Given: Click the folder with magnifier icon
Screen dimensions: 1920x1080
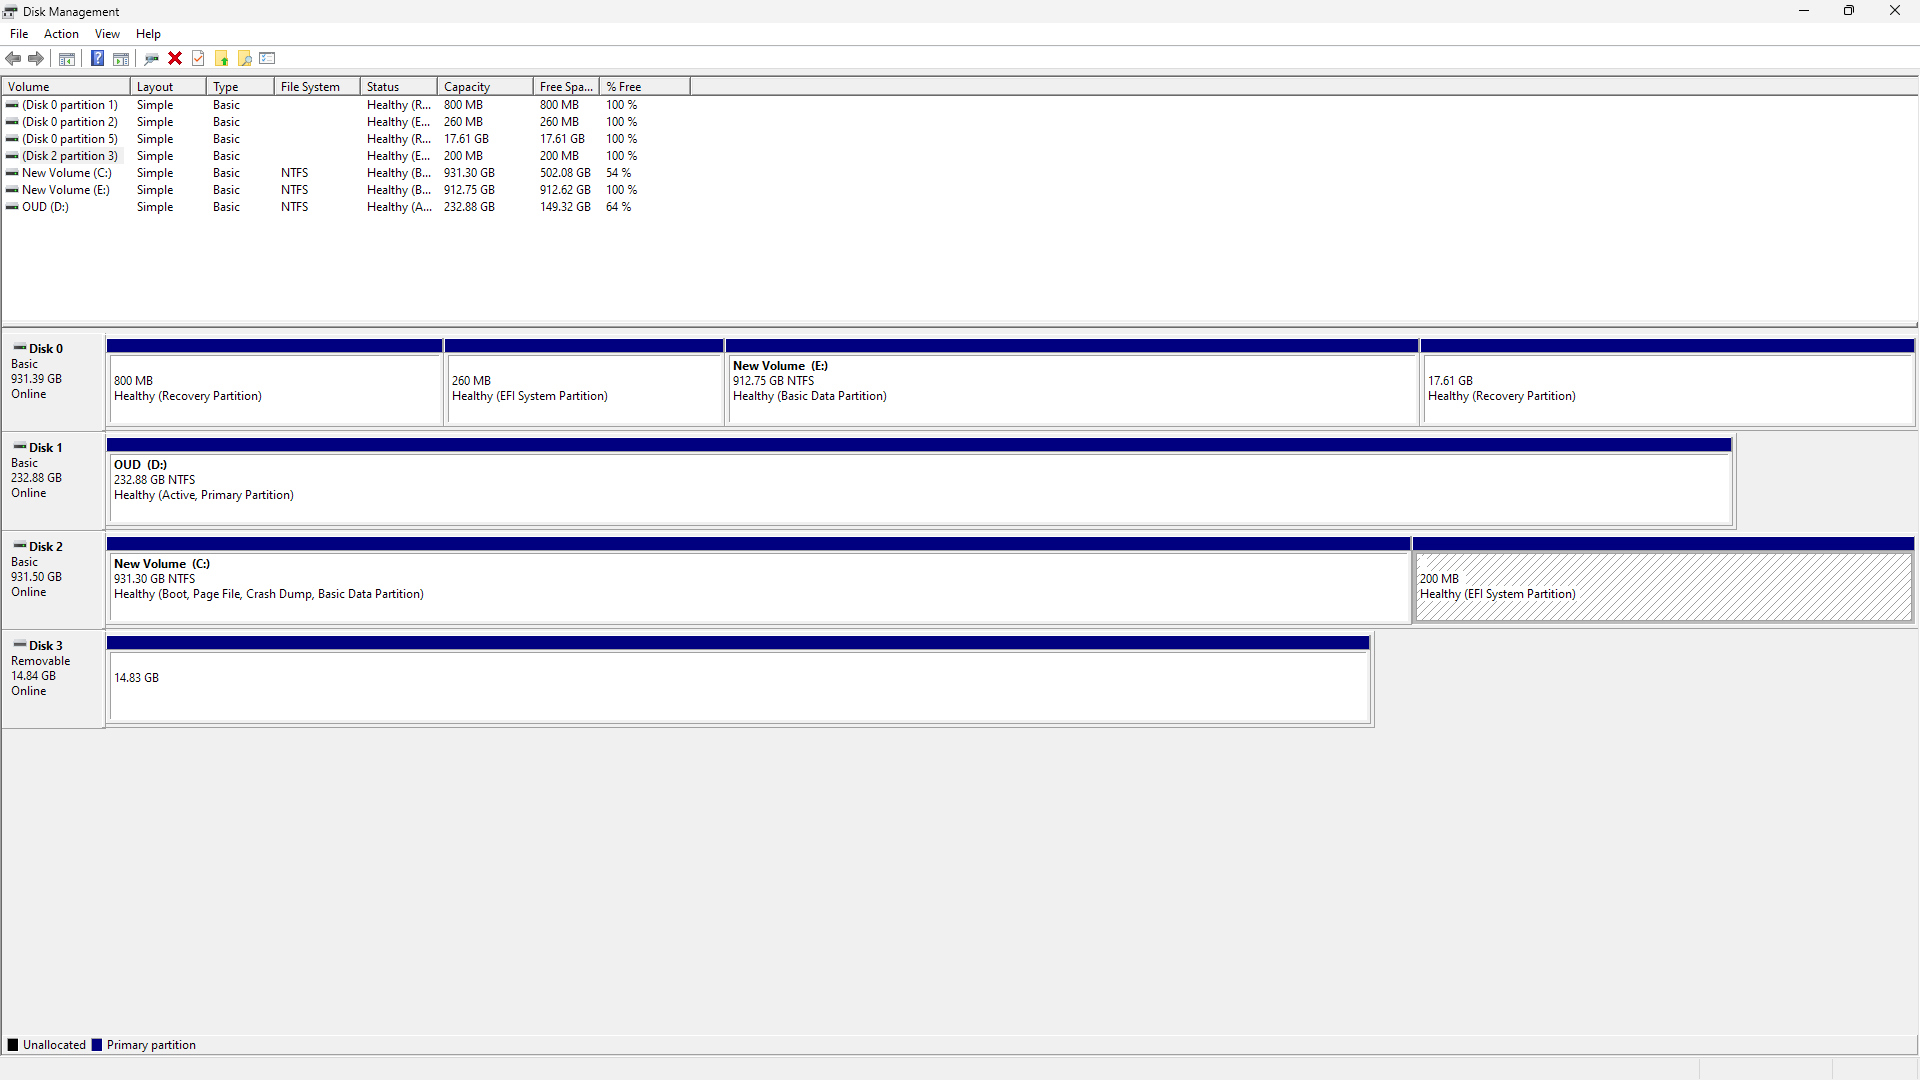Looking at the screenshot, I should pos(244,58).
